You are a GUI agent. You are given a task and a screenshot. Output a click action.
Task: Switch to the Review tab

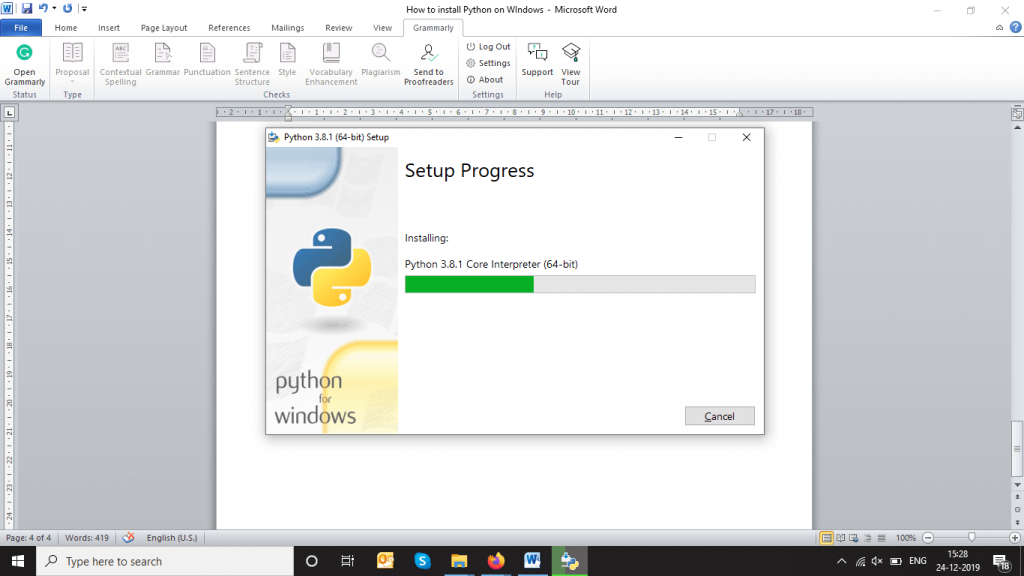338,28
